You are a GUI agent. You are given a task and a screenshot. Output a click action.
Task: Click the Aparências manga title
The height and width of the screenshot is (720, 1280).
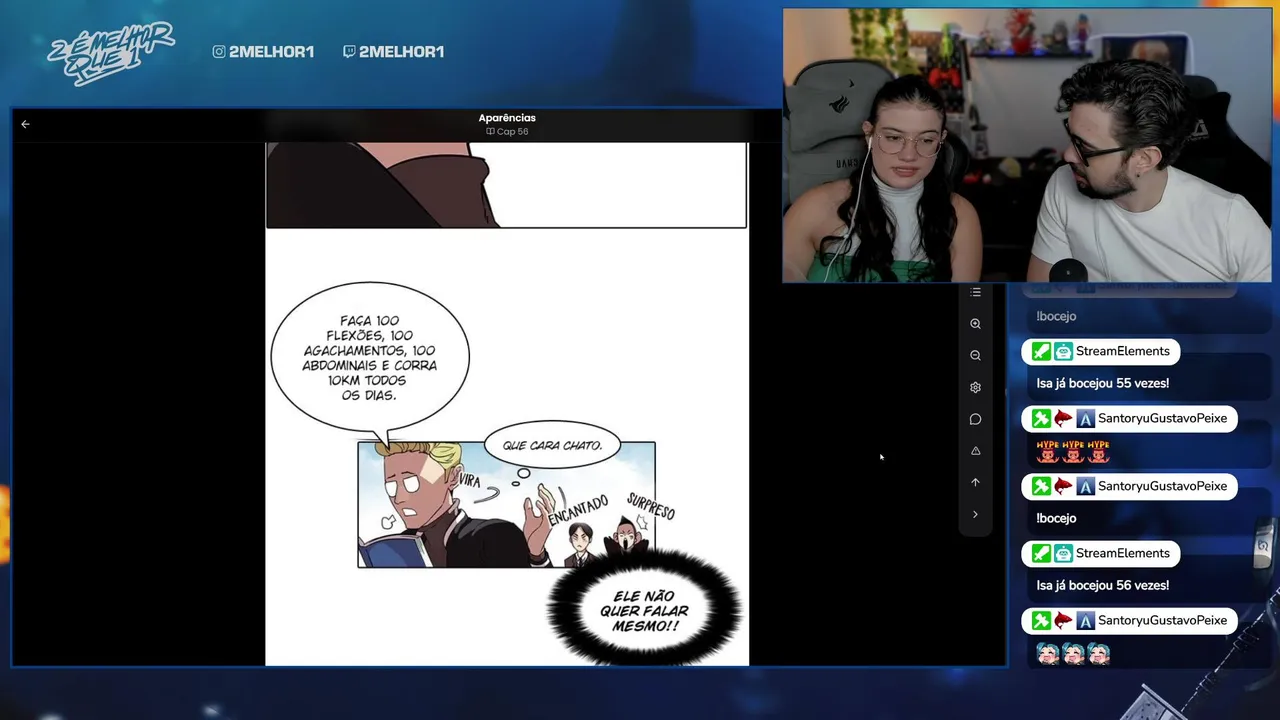tap(507, 118)
